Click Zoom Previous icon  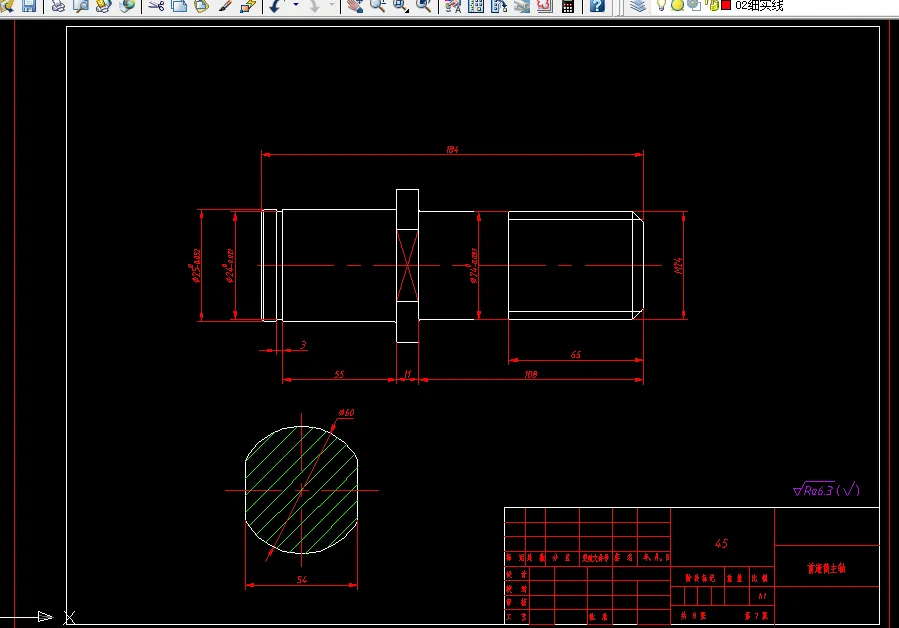pyautogui.click(x=423, y=6)
